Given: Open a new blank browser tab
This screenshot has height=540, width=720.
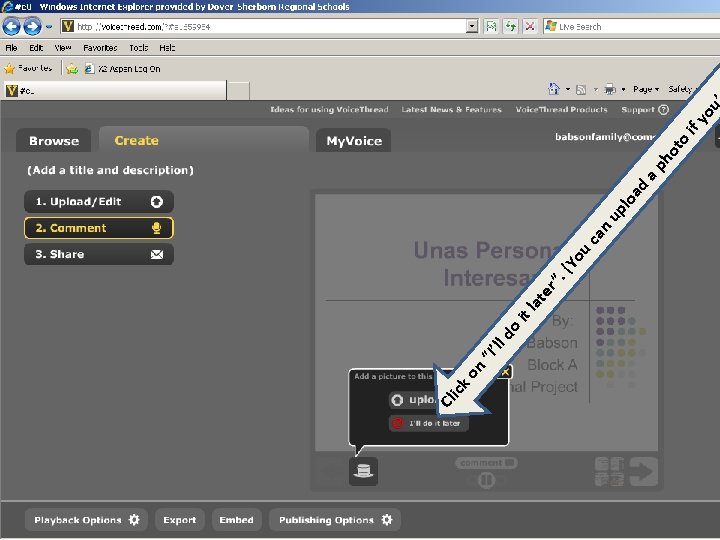Looking at the screenshot, I should 238,90.
